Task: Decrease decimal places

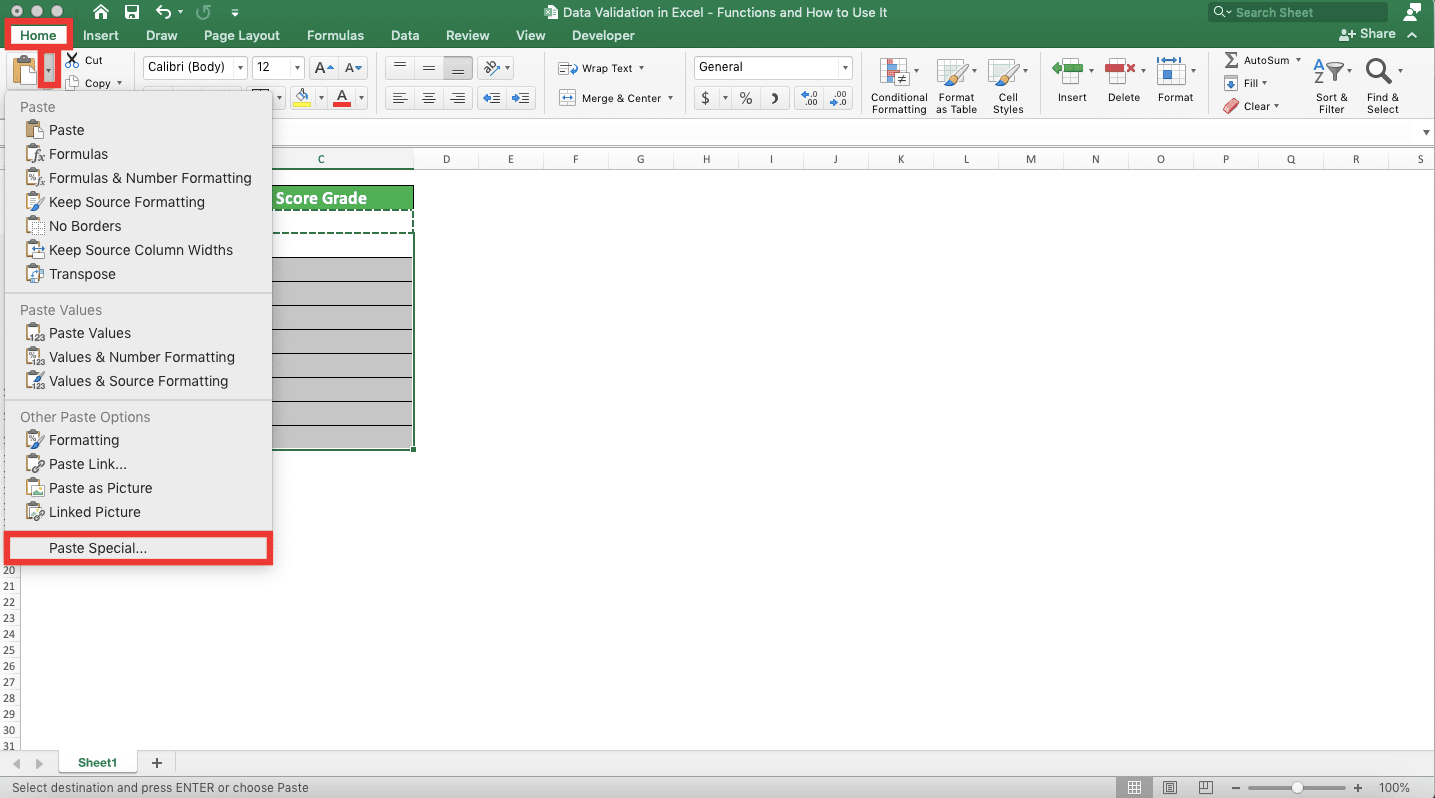Action: 839,98
